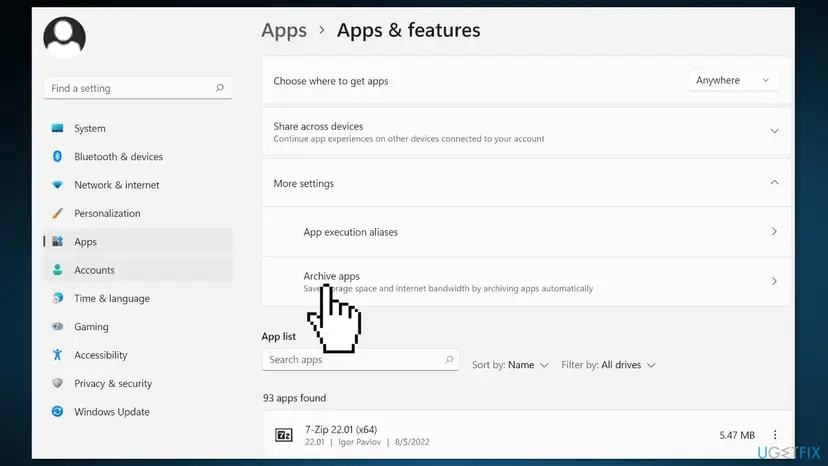828x466 pixels.
Task: Click the Apps icon in sidebar
Action: tap(58, 241)
